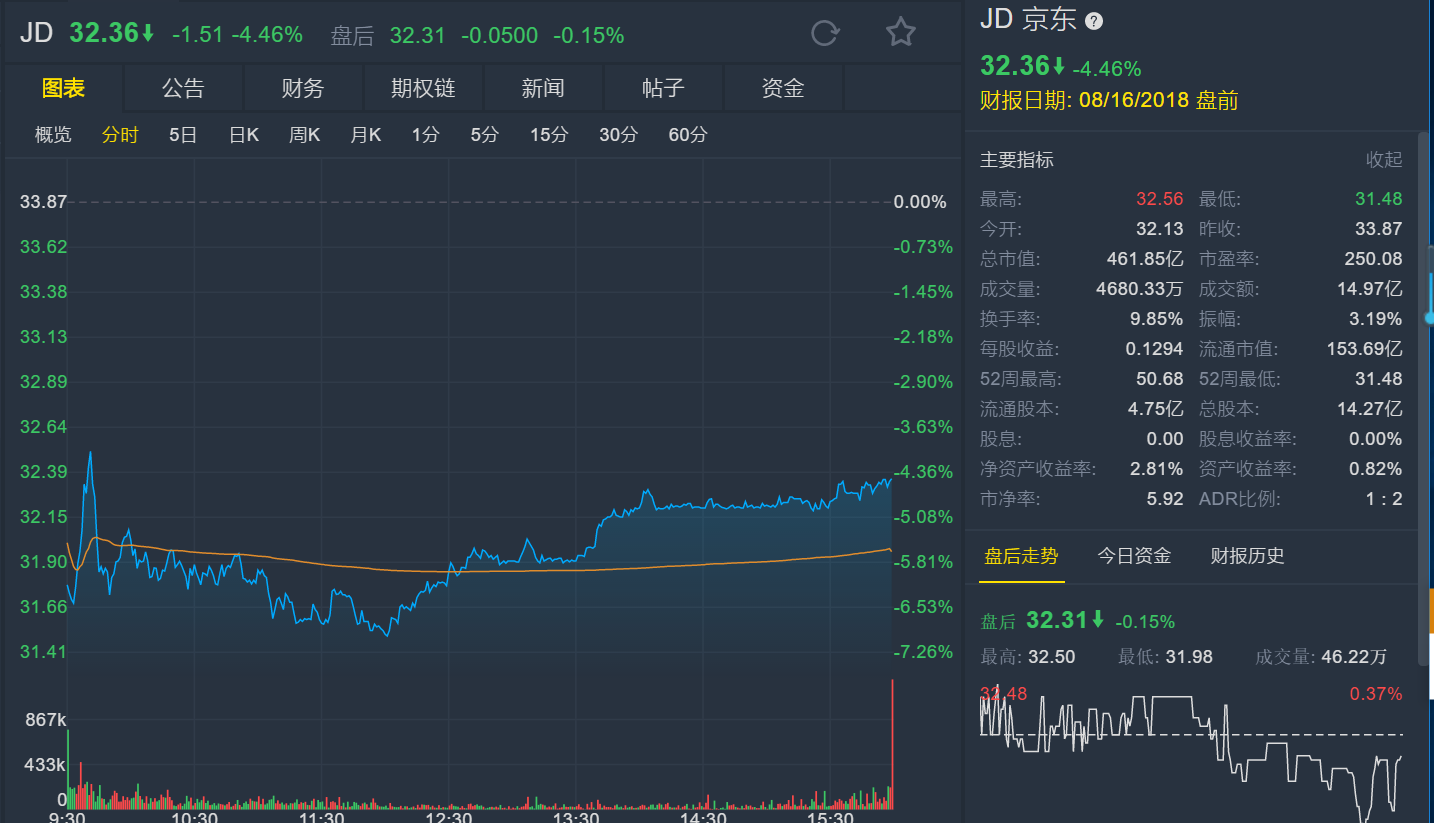Image resolution: width=1434 pixels, height=823 pixels.
Task: Click the 换手率 value 9.85%
Action: [1156, 319]
